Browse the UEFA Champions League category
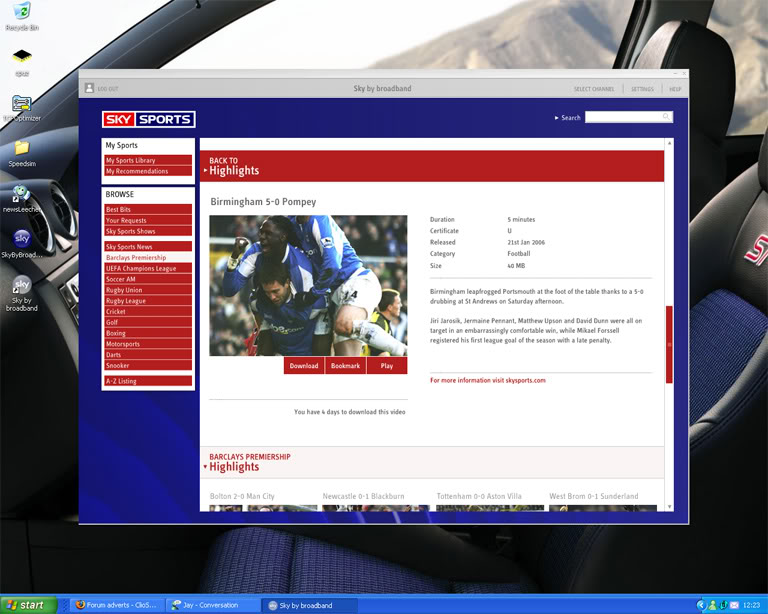 pyautogui.click(x=141, y=268)
